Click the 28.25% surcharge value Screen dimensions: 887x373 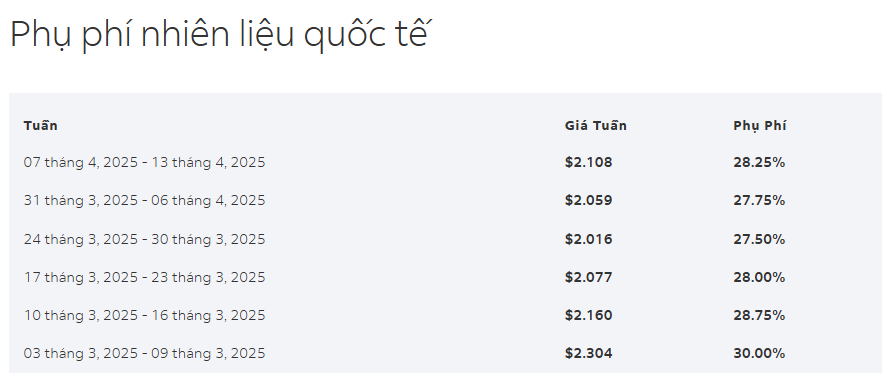[x=759, y=162]
